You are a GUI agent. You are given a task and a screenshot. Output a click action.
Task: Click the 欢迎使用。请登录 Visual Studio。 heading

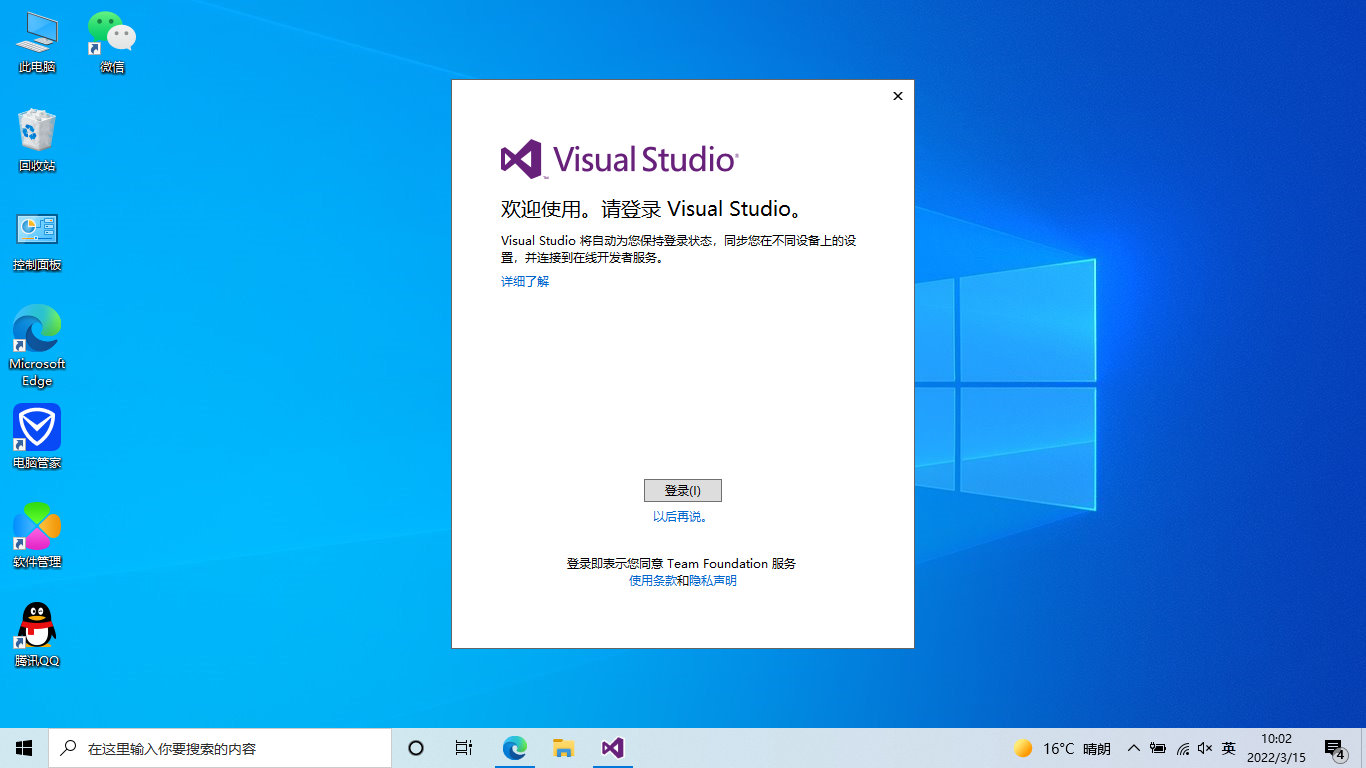(x=652, y=209)
